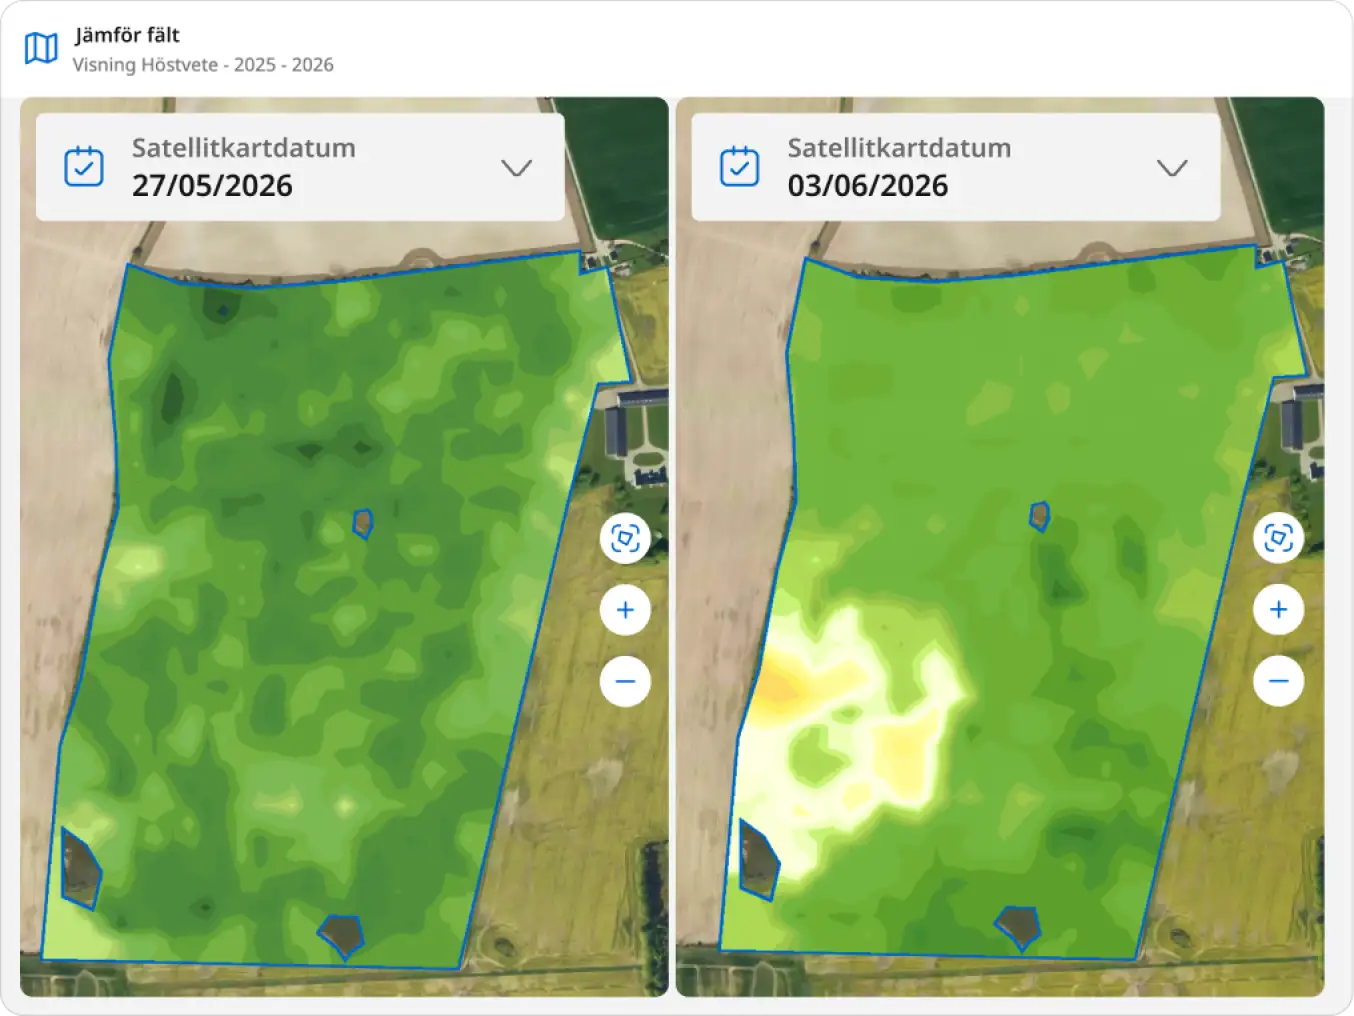
Task: Click the map icon beside Jämför fält
Action: (x=41, y=48)
